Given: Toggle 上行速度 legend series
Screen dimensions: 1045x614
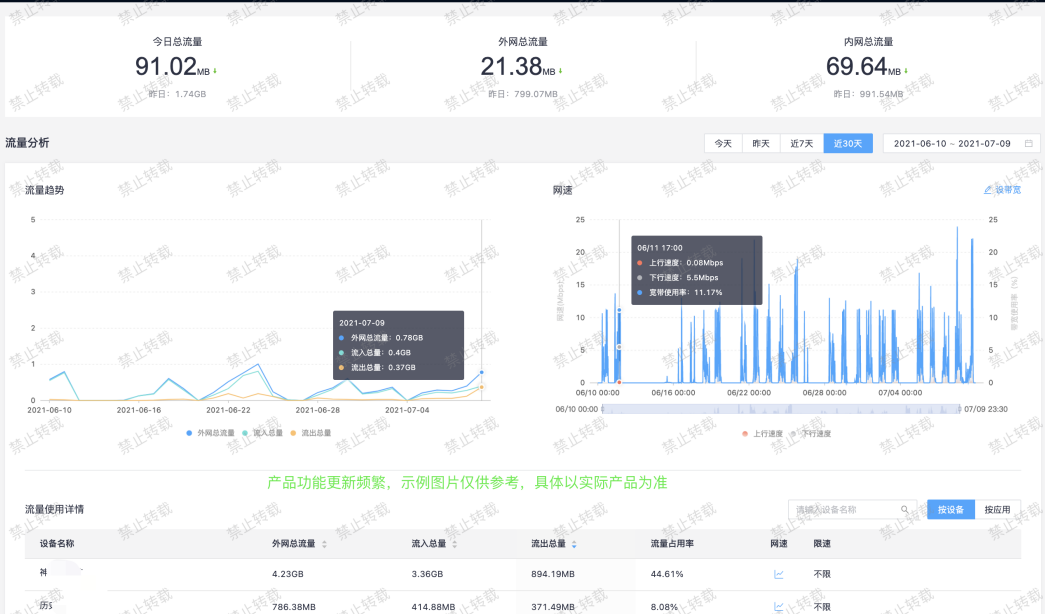Looking at the screenshot, I should pyautogui.click(x=762, y=433).
